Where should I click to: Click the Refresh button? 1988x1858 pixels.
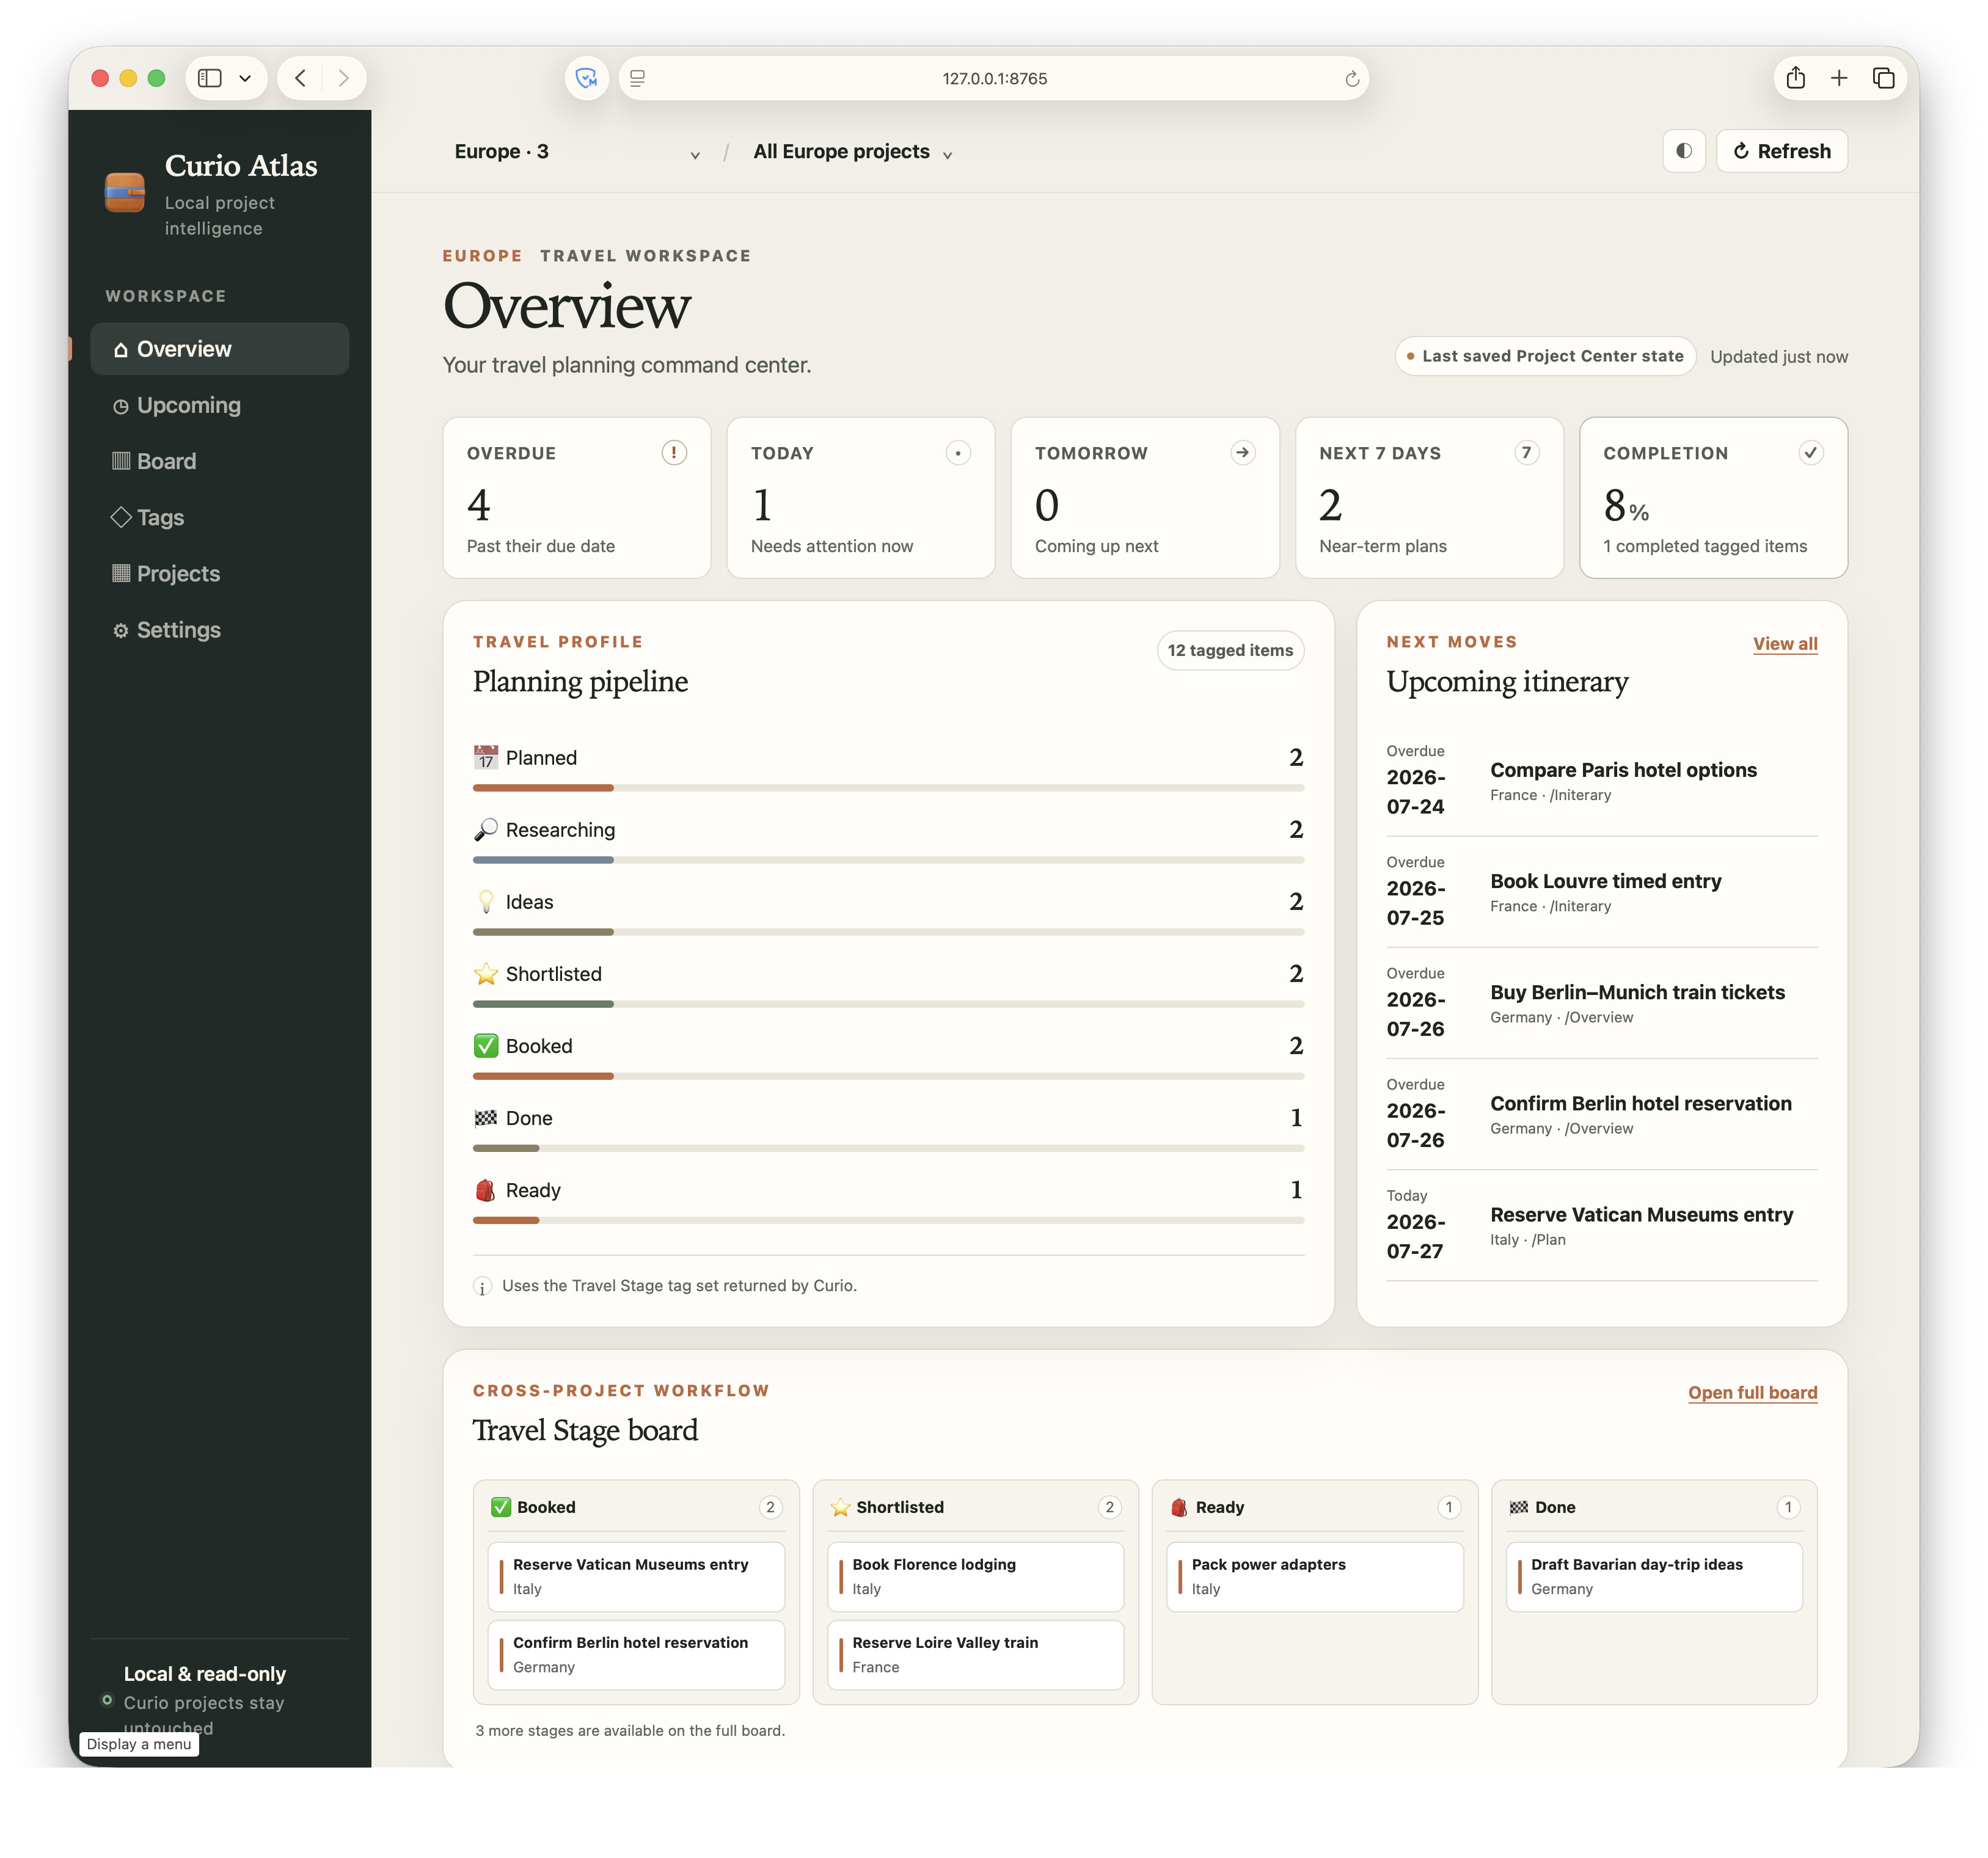(1782, 151)
